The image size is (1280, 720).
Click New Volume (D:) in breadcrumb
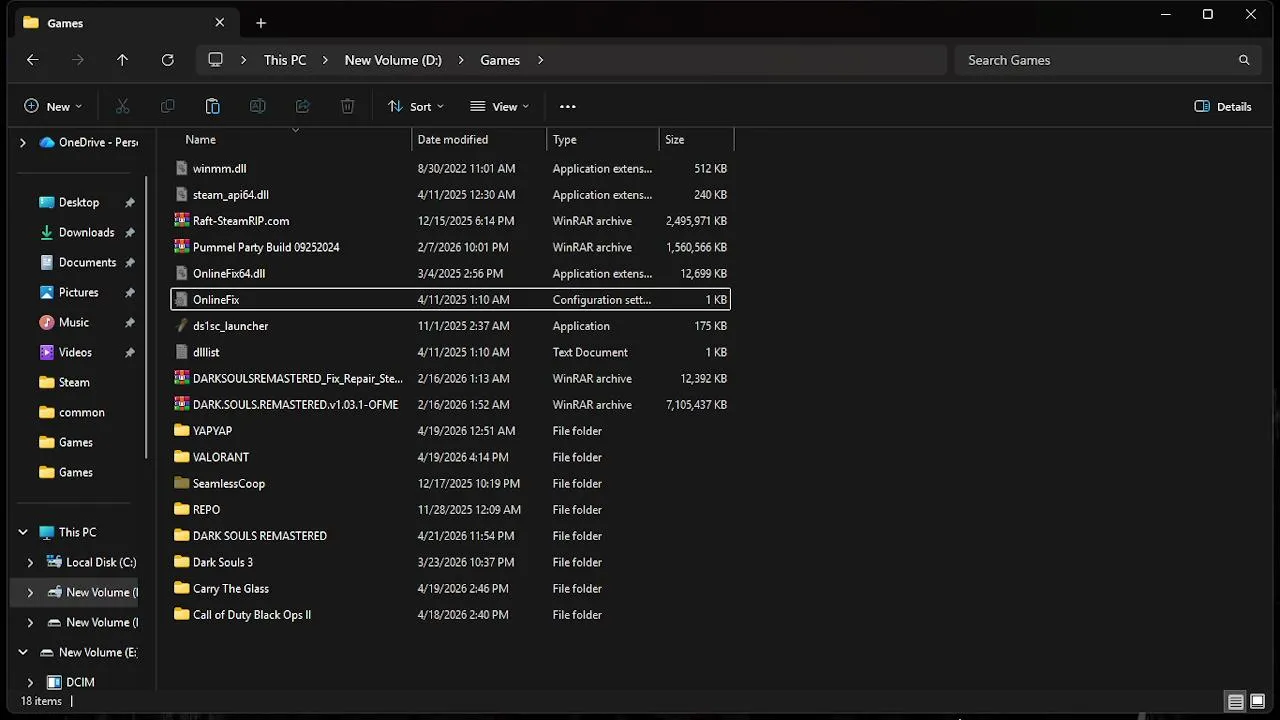[x=393, y=60]
